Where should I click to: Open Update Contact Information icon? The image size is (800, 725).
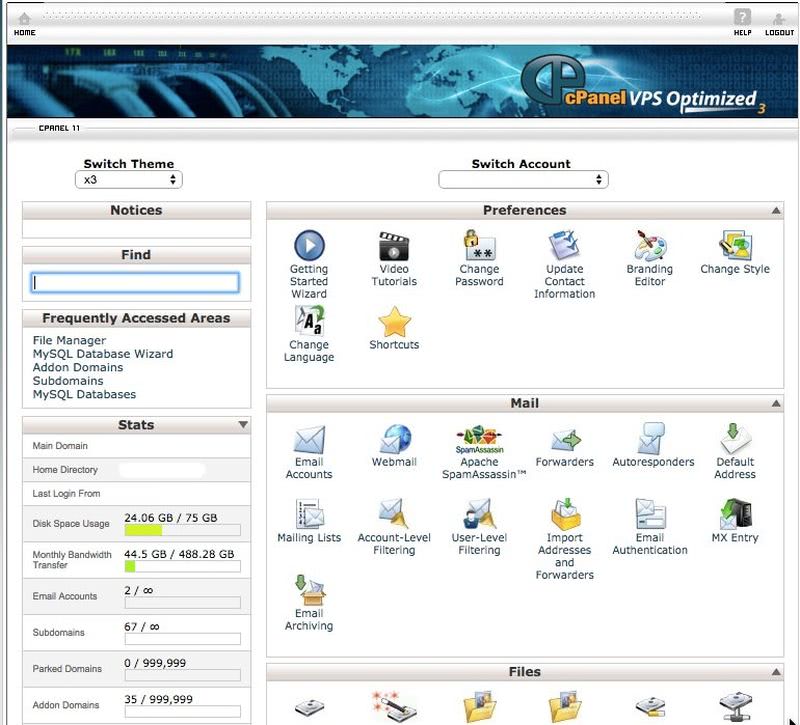click(x=564, y=245)
